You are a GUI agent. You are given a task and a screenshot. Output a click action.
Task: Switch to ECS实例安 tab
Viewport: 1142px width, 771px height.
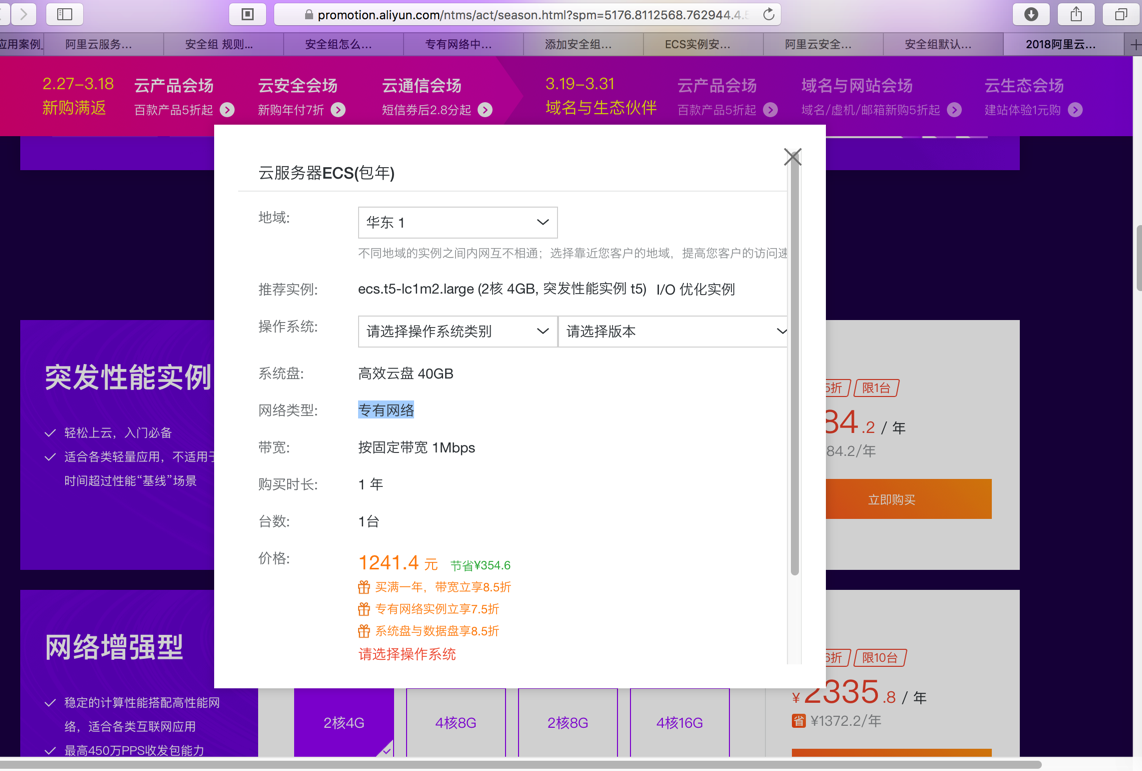coord(703,44)
